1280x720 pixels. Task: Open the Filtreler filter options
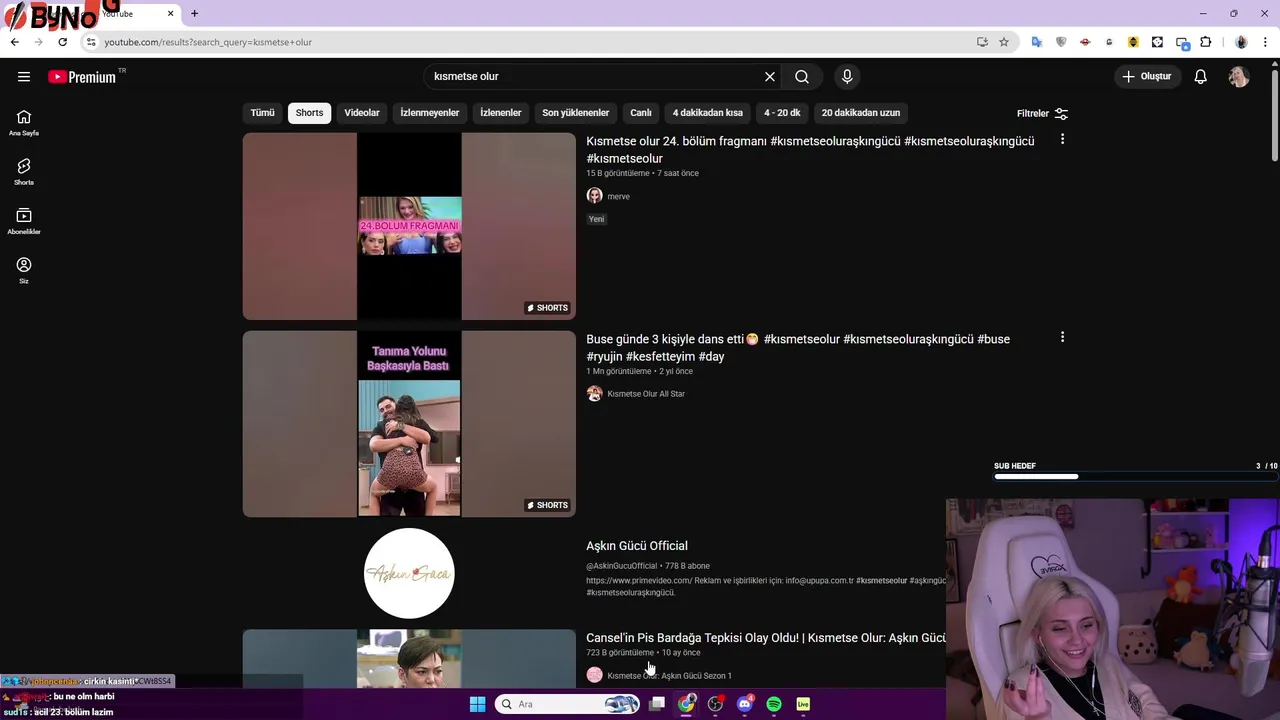click(x=1042, y=114)
